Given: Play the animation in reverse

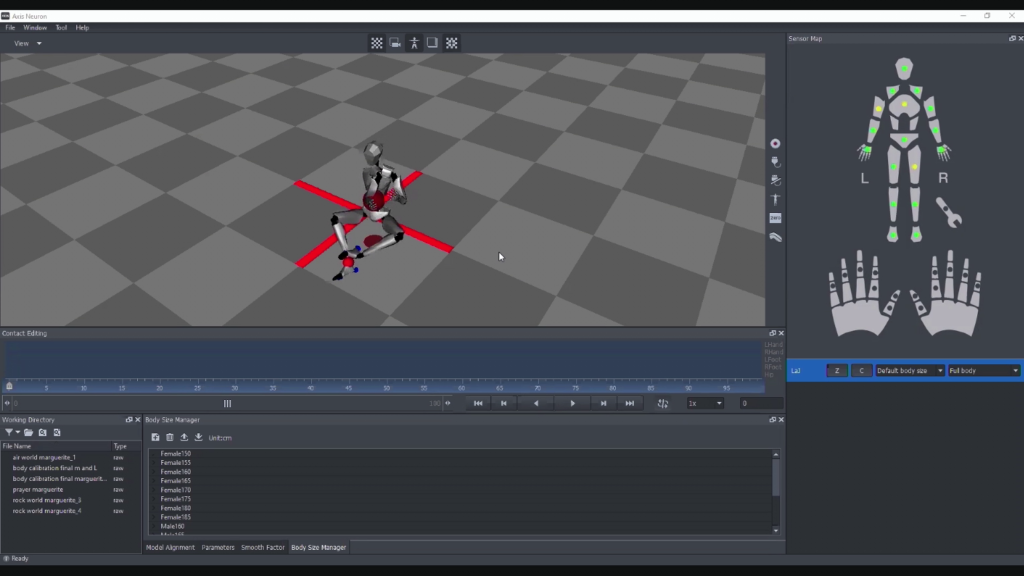Looking at the screenshot, I should tap(536, 404).
